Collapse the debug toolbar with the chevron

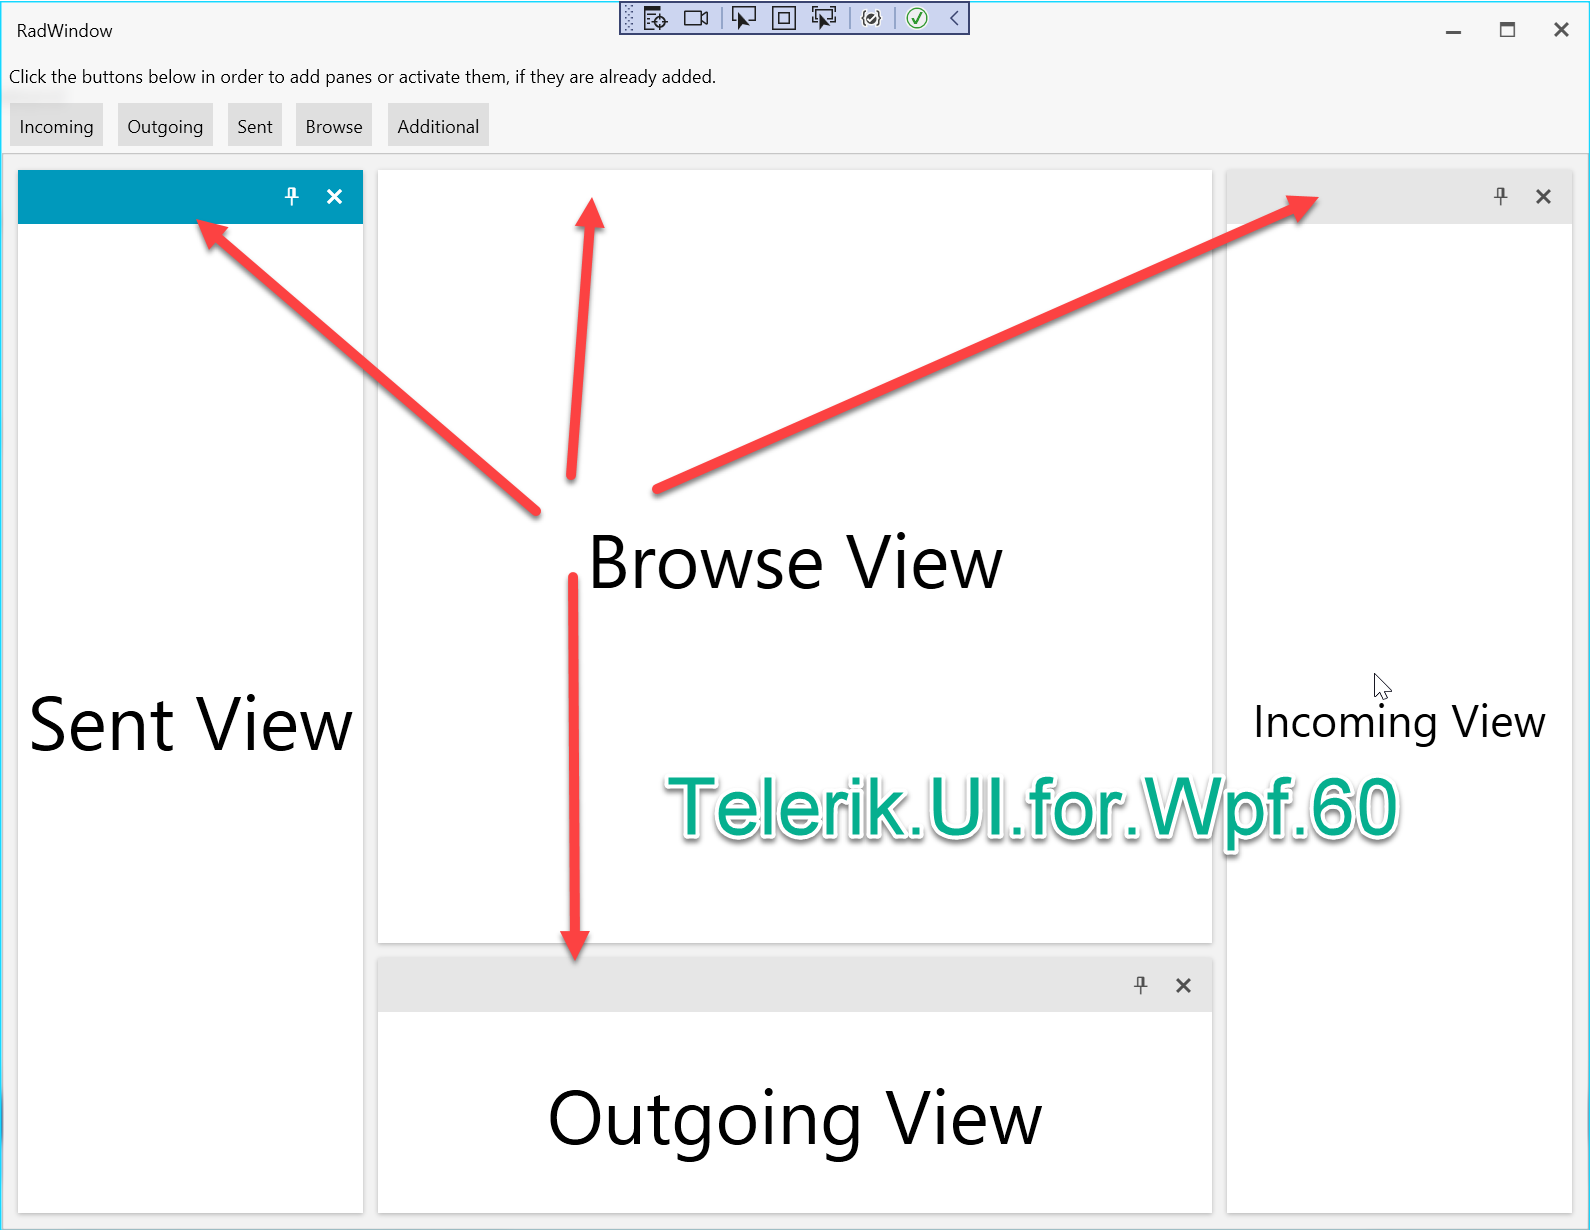click(x=954, y=18)
